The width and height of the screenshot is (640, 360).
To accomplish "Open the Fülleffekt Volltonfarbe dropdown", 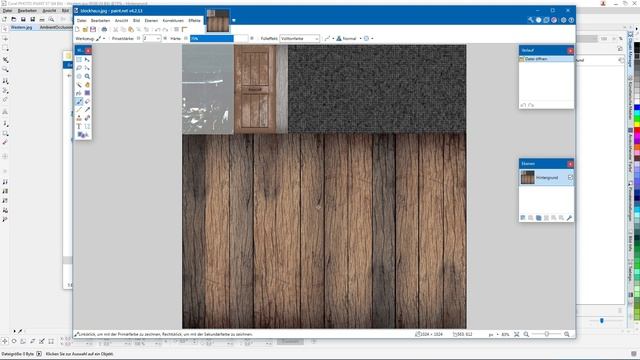I will (299, 38).
